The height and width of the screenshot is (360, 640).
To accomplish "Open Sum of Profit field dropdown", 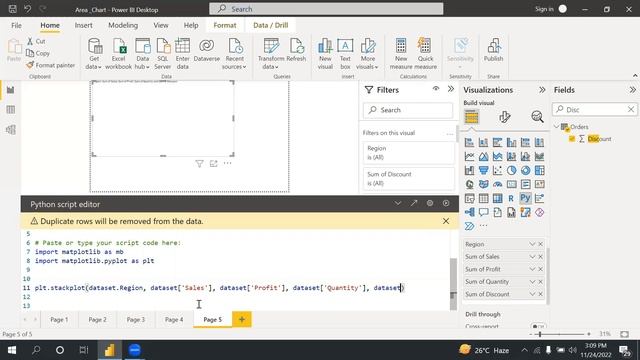I will [532, 269].
